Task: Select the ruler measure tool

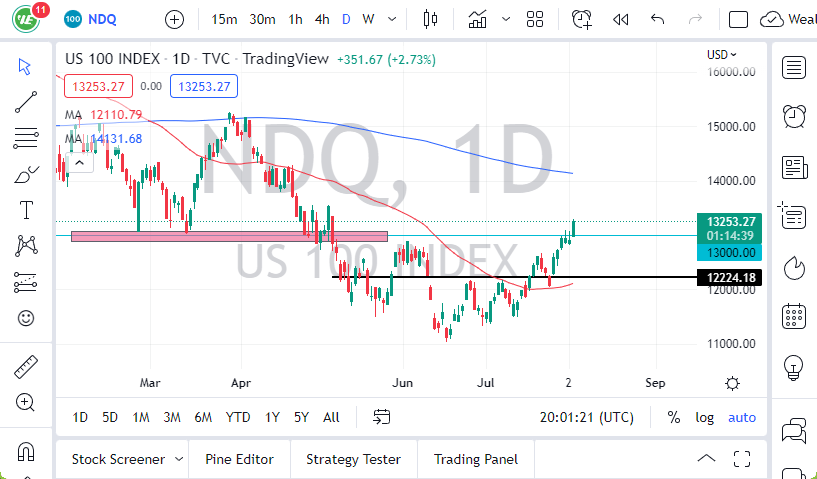Action: tap(26, 367)
